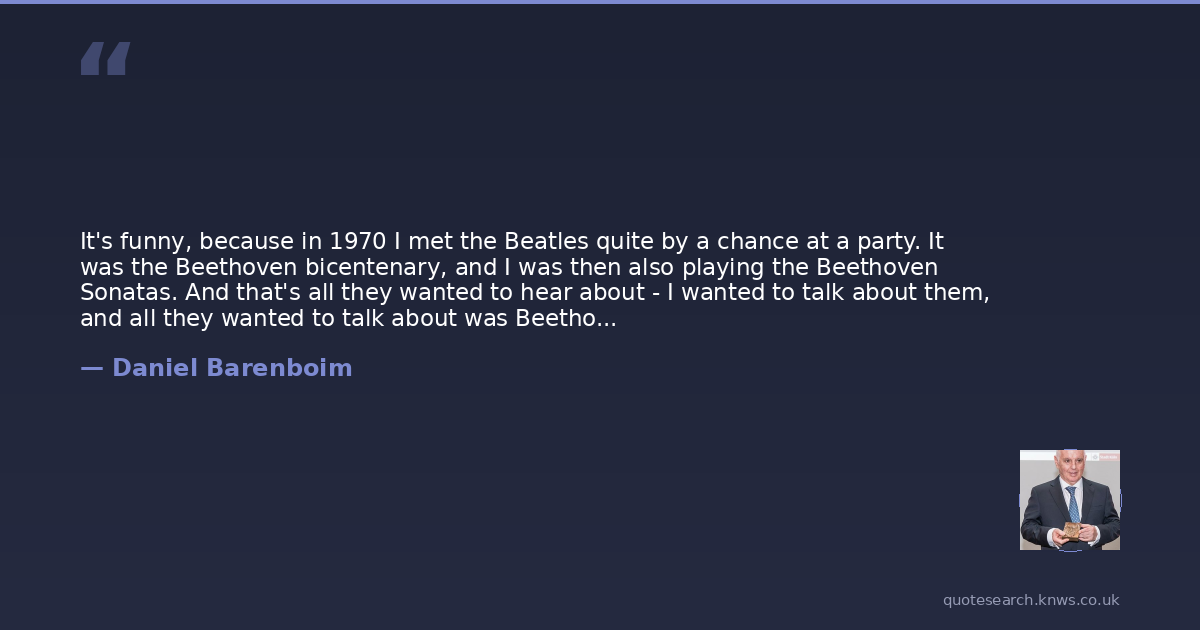Click the year "1970" in the quote
This screenshot has height=630, width=1200.
pyautogui.click(x=358, y=242)
